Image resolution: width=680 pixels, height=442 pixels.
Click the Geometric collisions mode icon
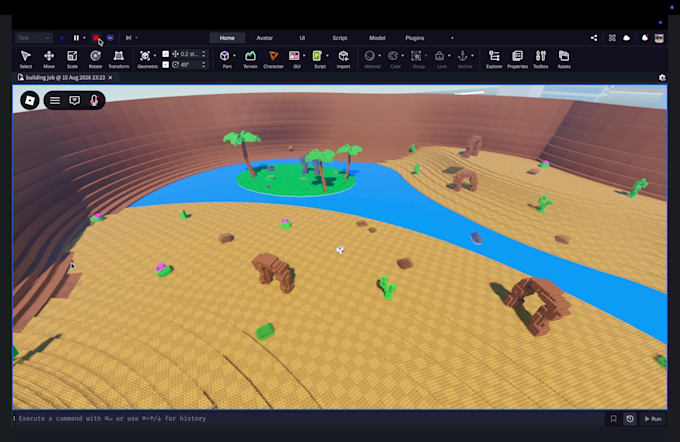145,56
